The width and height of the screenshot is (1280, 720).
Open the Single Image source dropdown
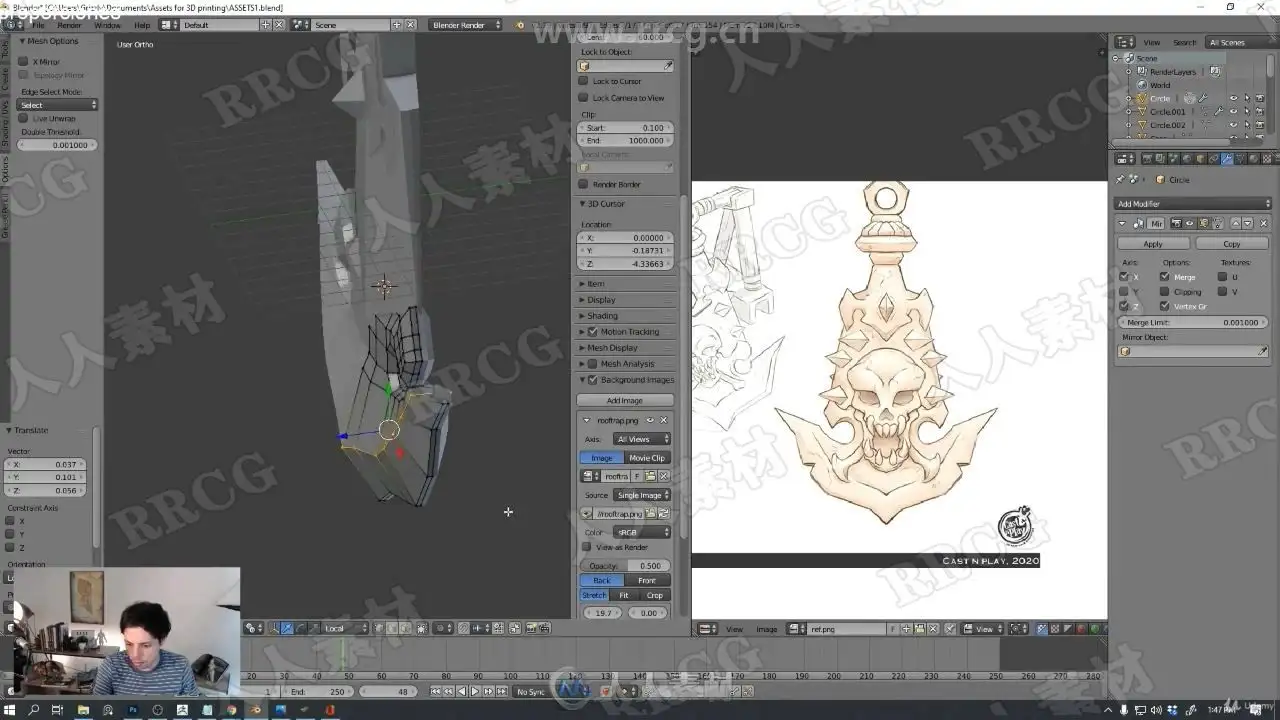click(641, 495)
